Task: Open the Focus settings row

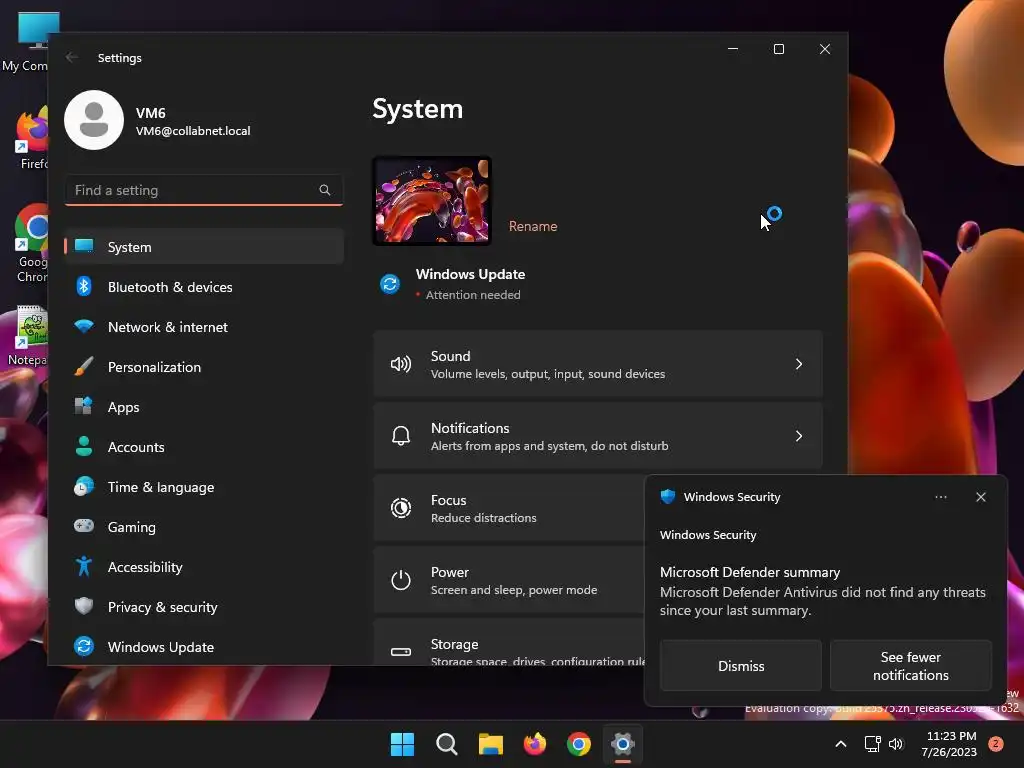Action: click(x=509, y=508)
